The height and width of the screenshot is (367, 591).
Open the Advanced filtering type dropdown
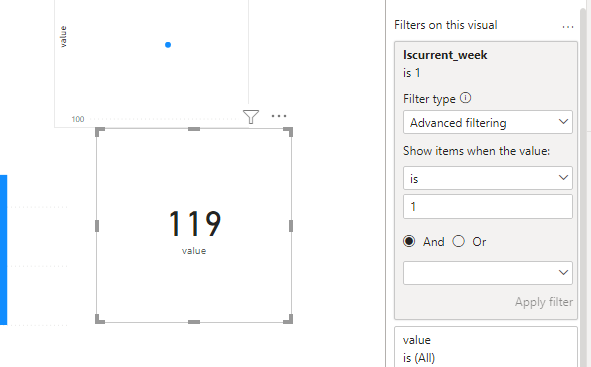pyautogui.click(x=488, y=122)
